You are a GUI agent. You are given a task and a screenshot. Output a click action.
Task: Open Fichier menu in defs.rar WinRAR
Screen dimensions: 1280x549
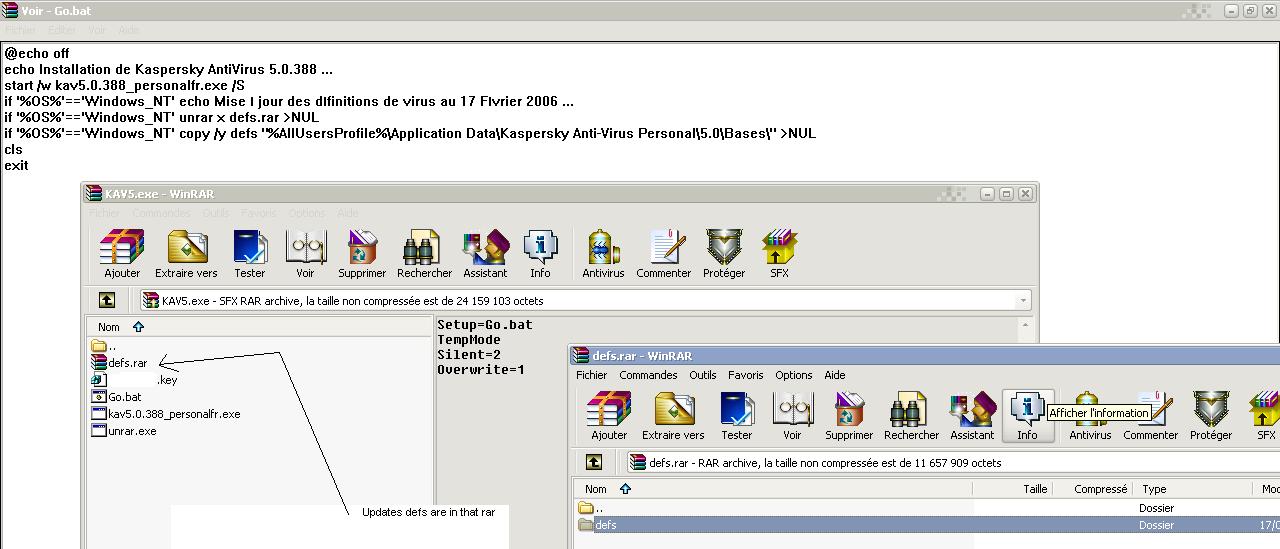[x=592, y=375]
